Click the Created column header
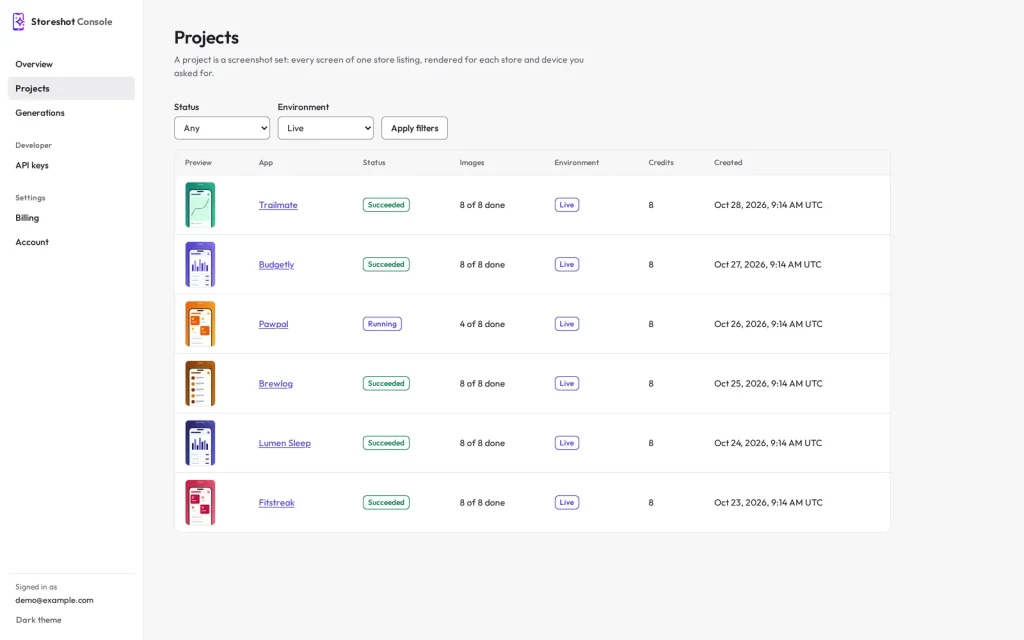Viewport: 1024px width, 640px height. (x=728, y=163)
